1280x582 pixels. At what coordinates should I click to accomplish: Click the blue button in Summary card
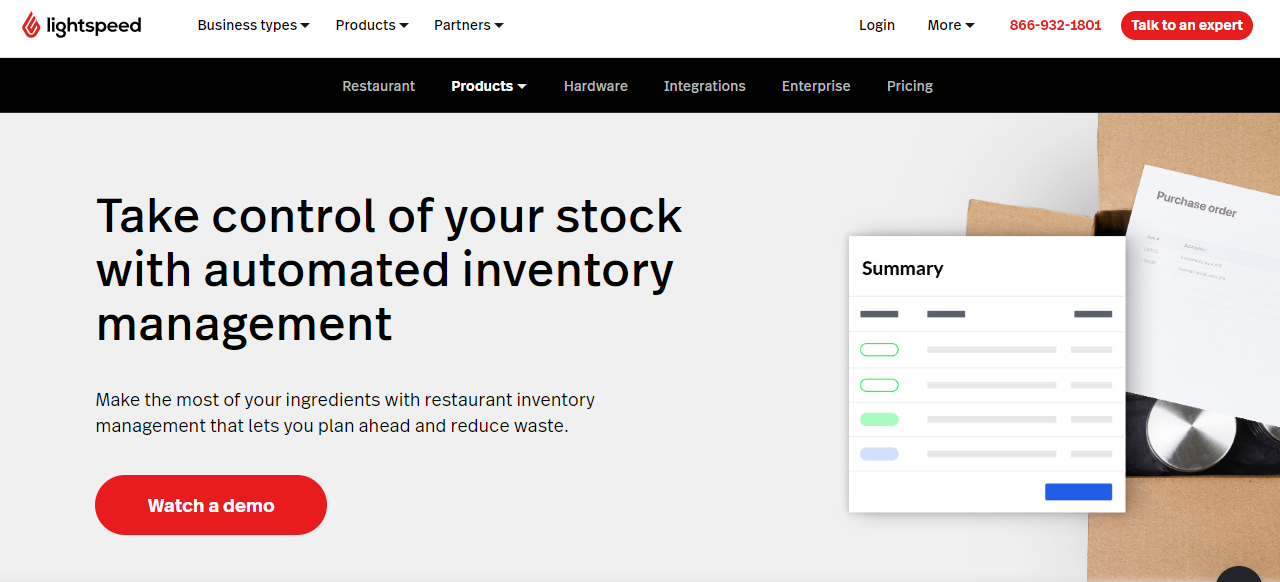click(1078, 492)
